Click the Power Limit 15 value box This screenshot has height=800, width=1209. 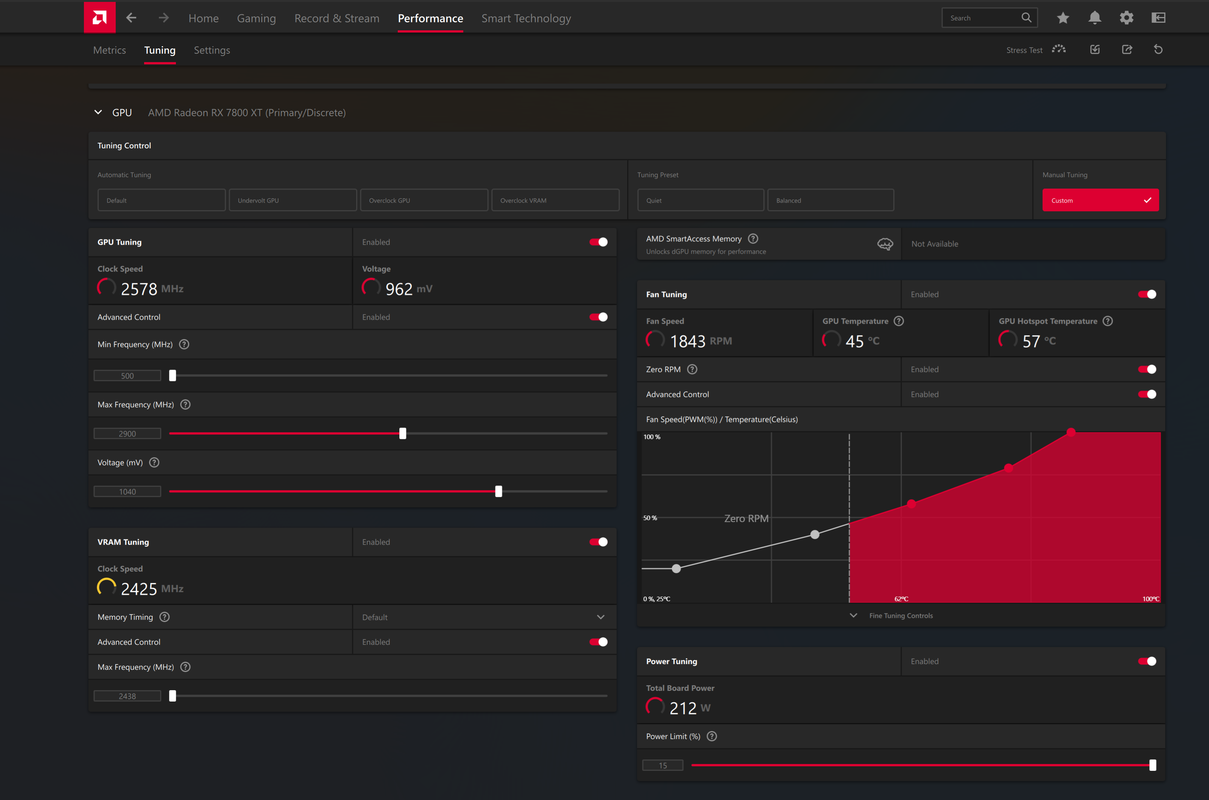click(662, 765)
